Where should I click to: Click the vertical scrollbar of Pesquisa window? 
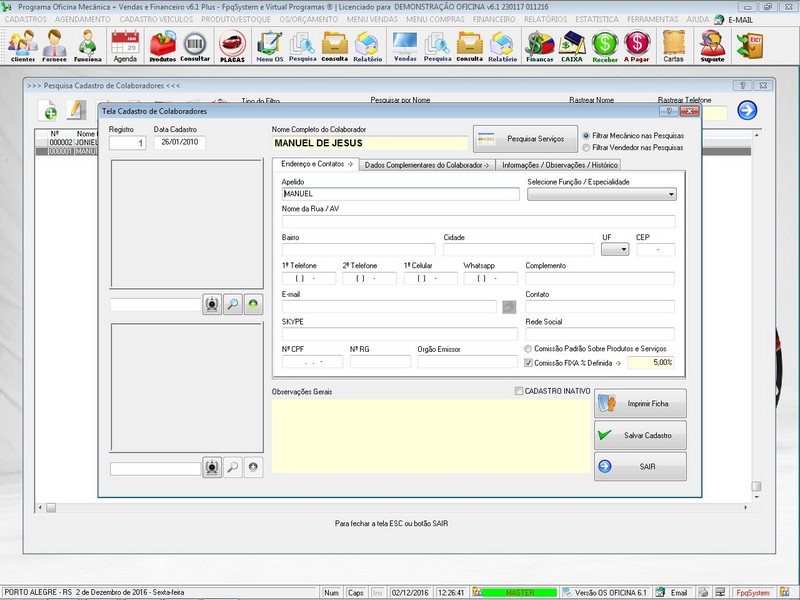[756, 316]
